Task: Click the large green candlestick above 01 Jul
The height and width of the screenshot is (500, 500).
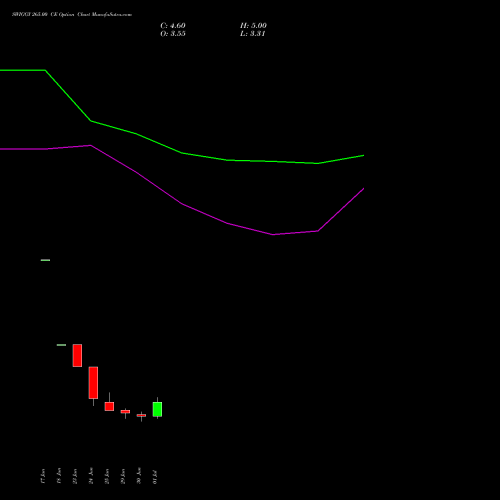Action: point(157,409)
